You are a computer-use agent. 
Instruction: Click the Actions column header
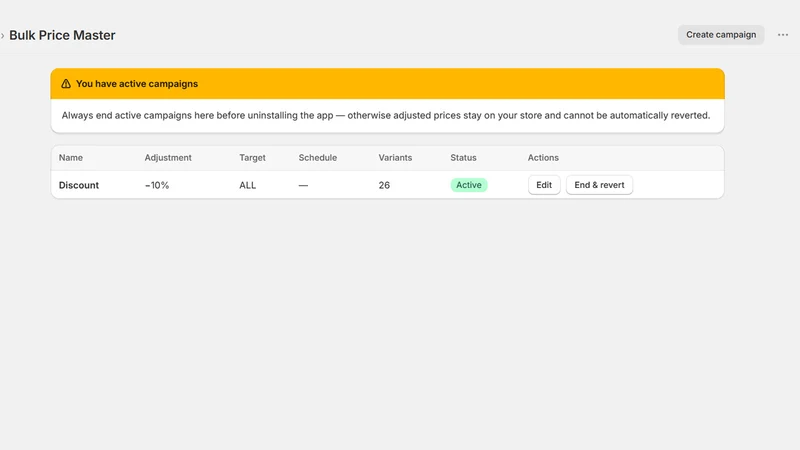pyautogui.click(x=543, y=158)
